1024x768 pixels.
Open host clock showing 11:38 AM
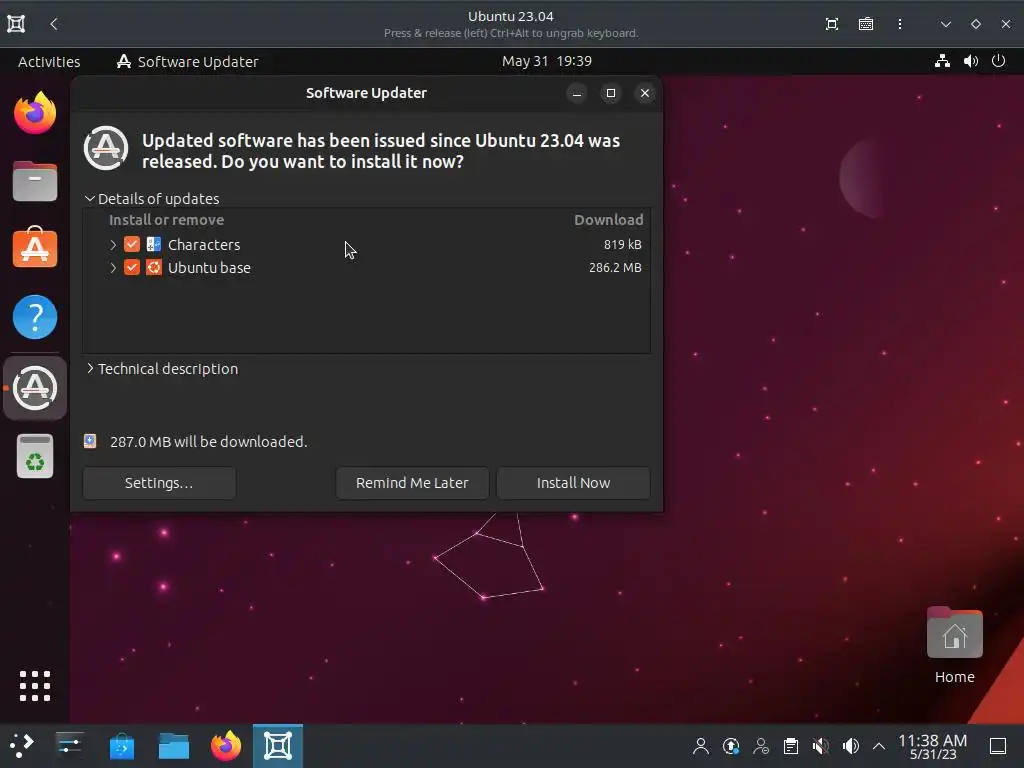click(x=933, y=746)
